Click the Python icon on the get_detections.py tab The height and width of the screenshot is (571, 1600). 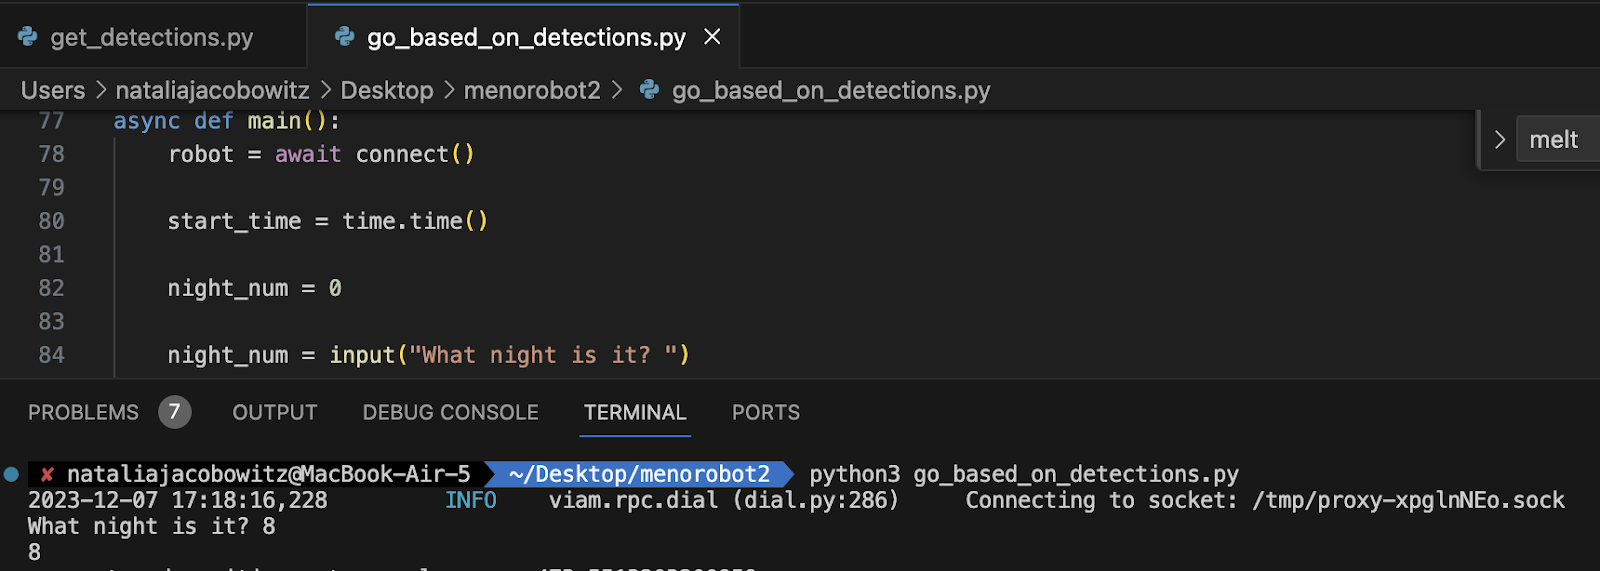coord(28,37)
